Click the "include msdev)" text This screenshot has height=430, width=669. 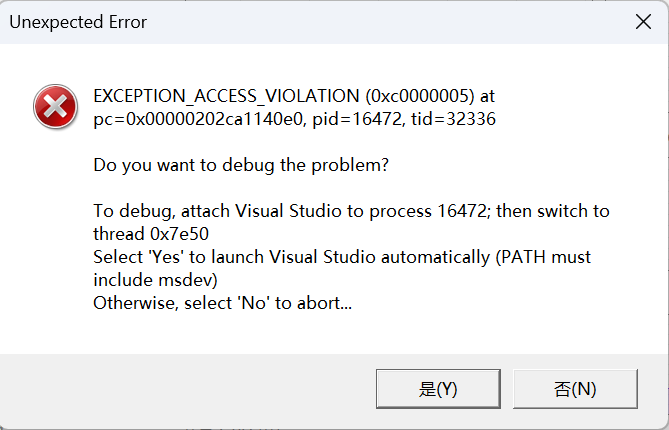pyautogui.click(x=155, y=279)
